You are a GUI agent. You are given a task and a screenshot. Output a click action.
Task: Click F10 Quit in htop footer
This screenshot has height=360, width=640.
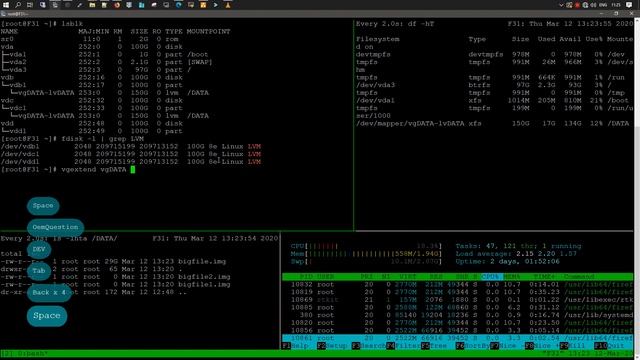pos(609,346)
